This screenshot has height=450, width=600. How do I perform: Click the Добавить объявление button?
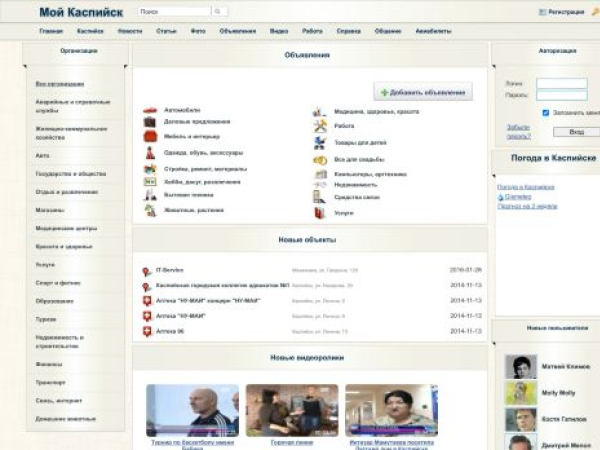coord(423,92)
